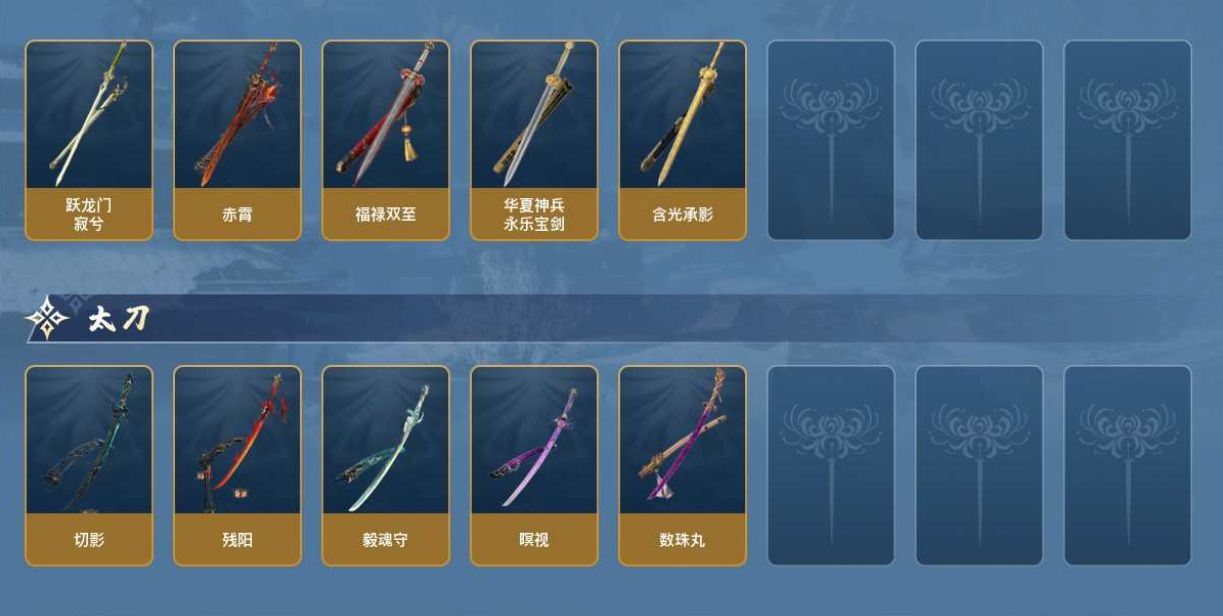Screen dimensions: 1223x616
Task: Select the 跃龙门 寂兮 sword card
Action: pyautogui.click(x=89, y=140)
